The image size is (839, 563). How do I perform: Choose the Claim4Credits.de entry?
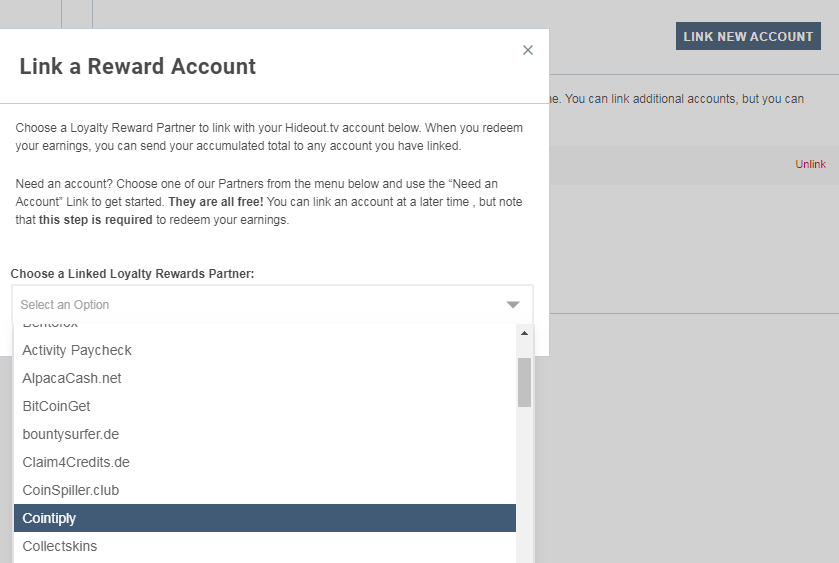tap(76, 462)
